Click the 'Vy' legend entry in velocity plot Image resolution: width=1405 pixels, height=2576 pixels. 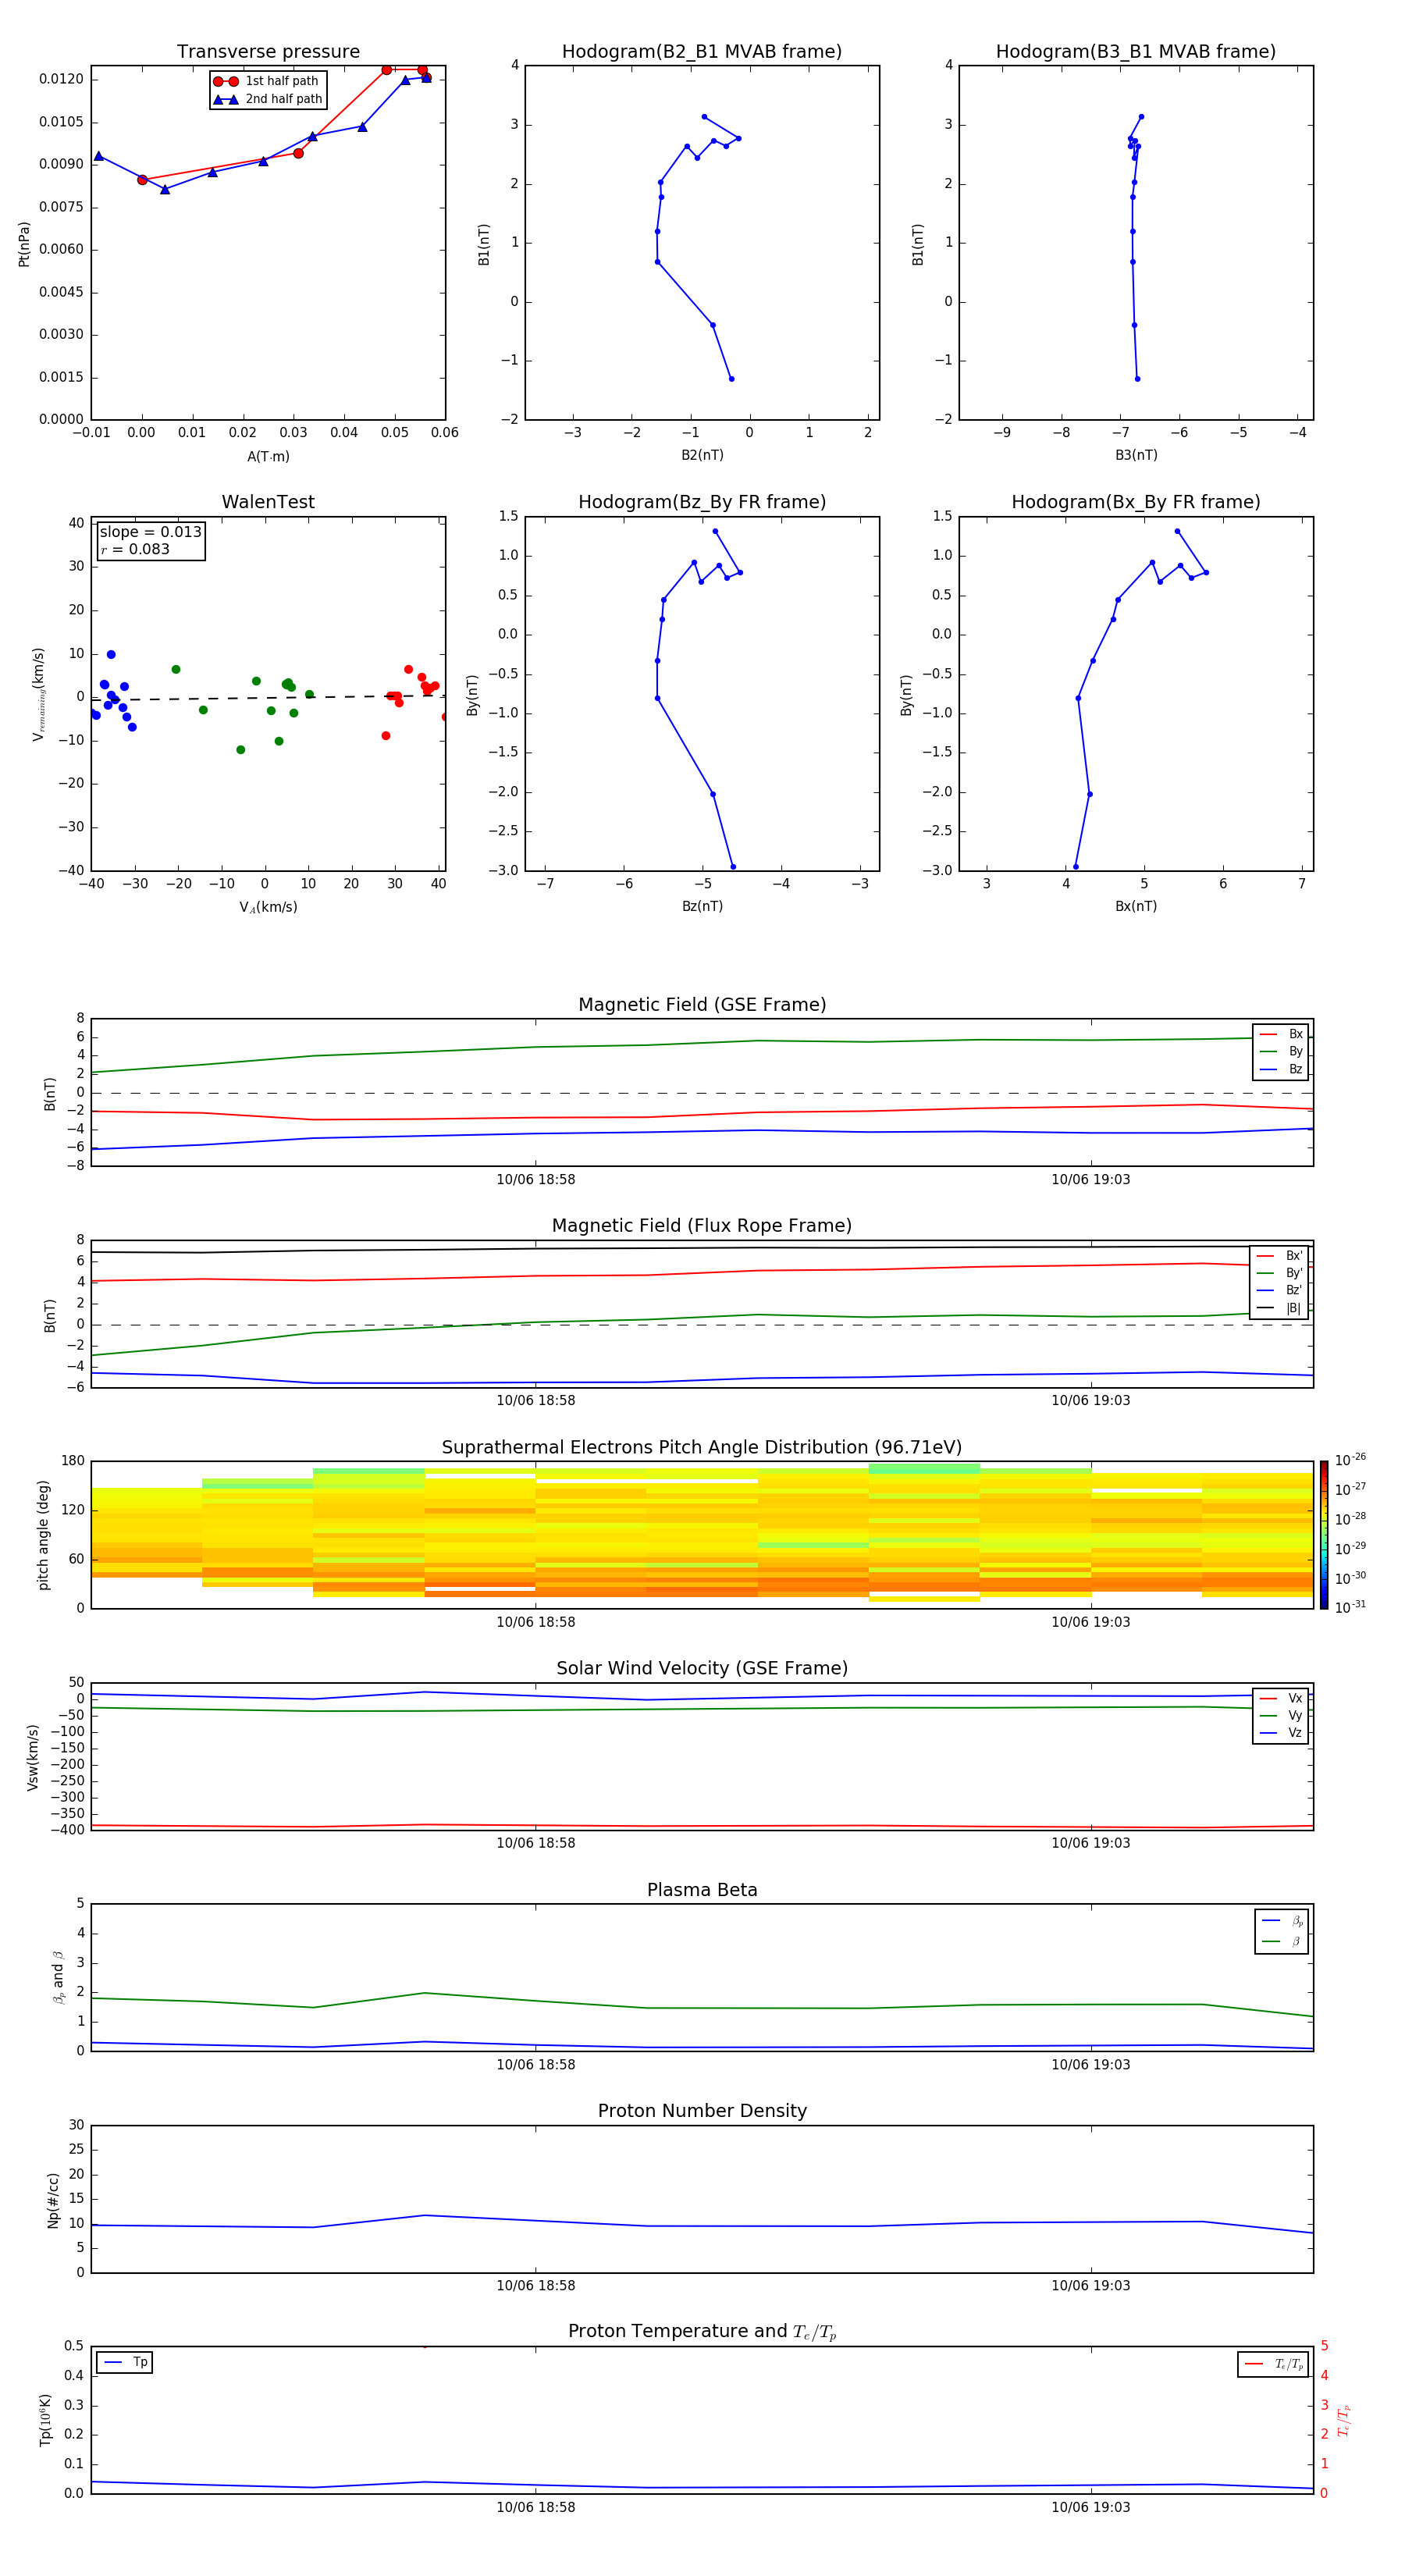tap(1281, 1716)
